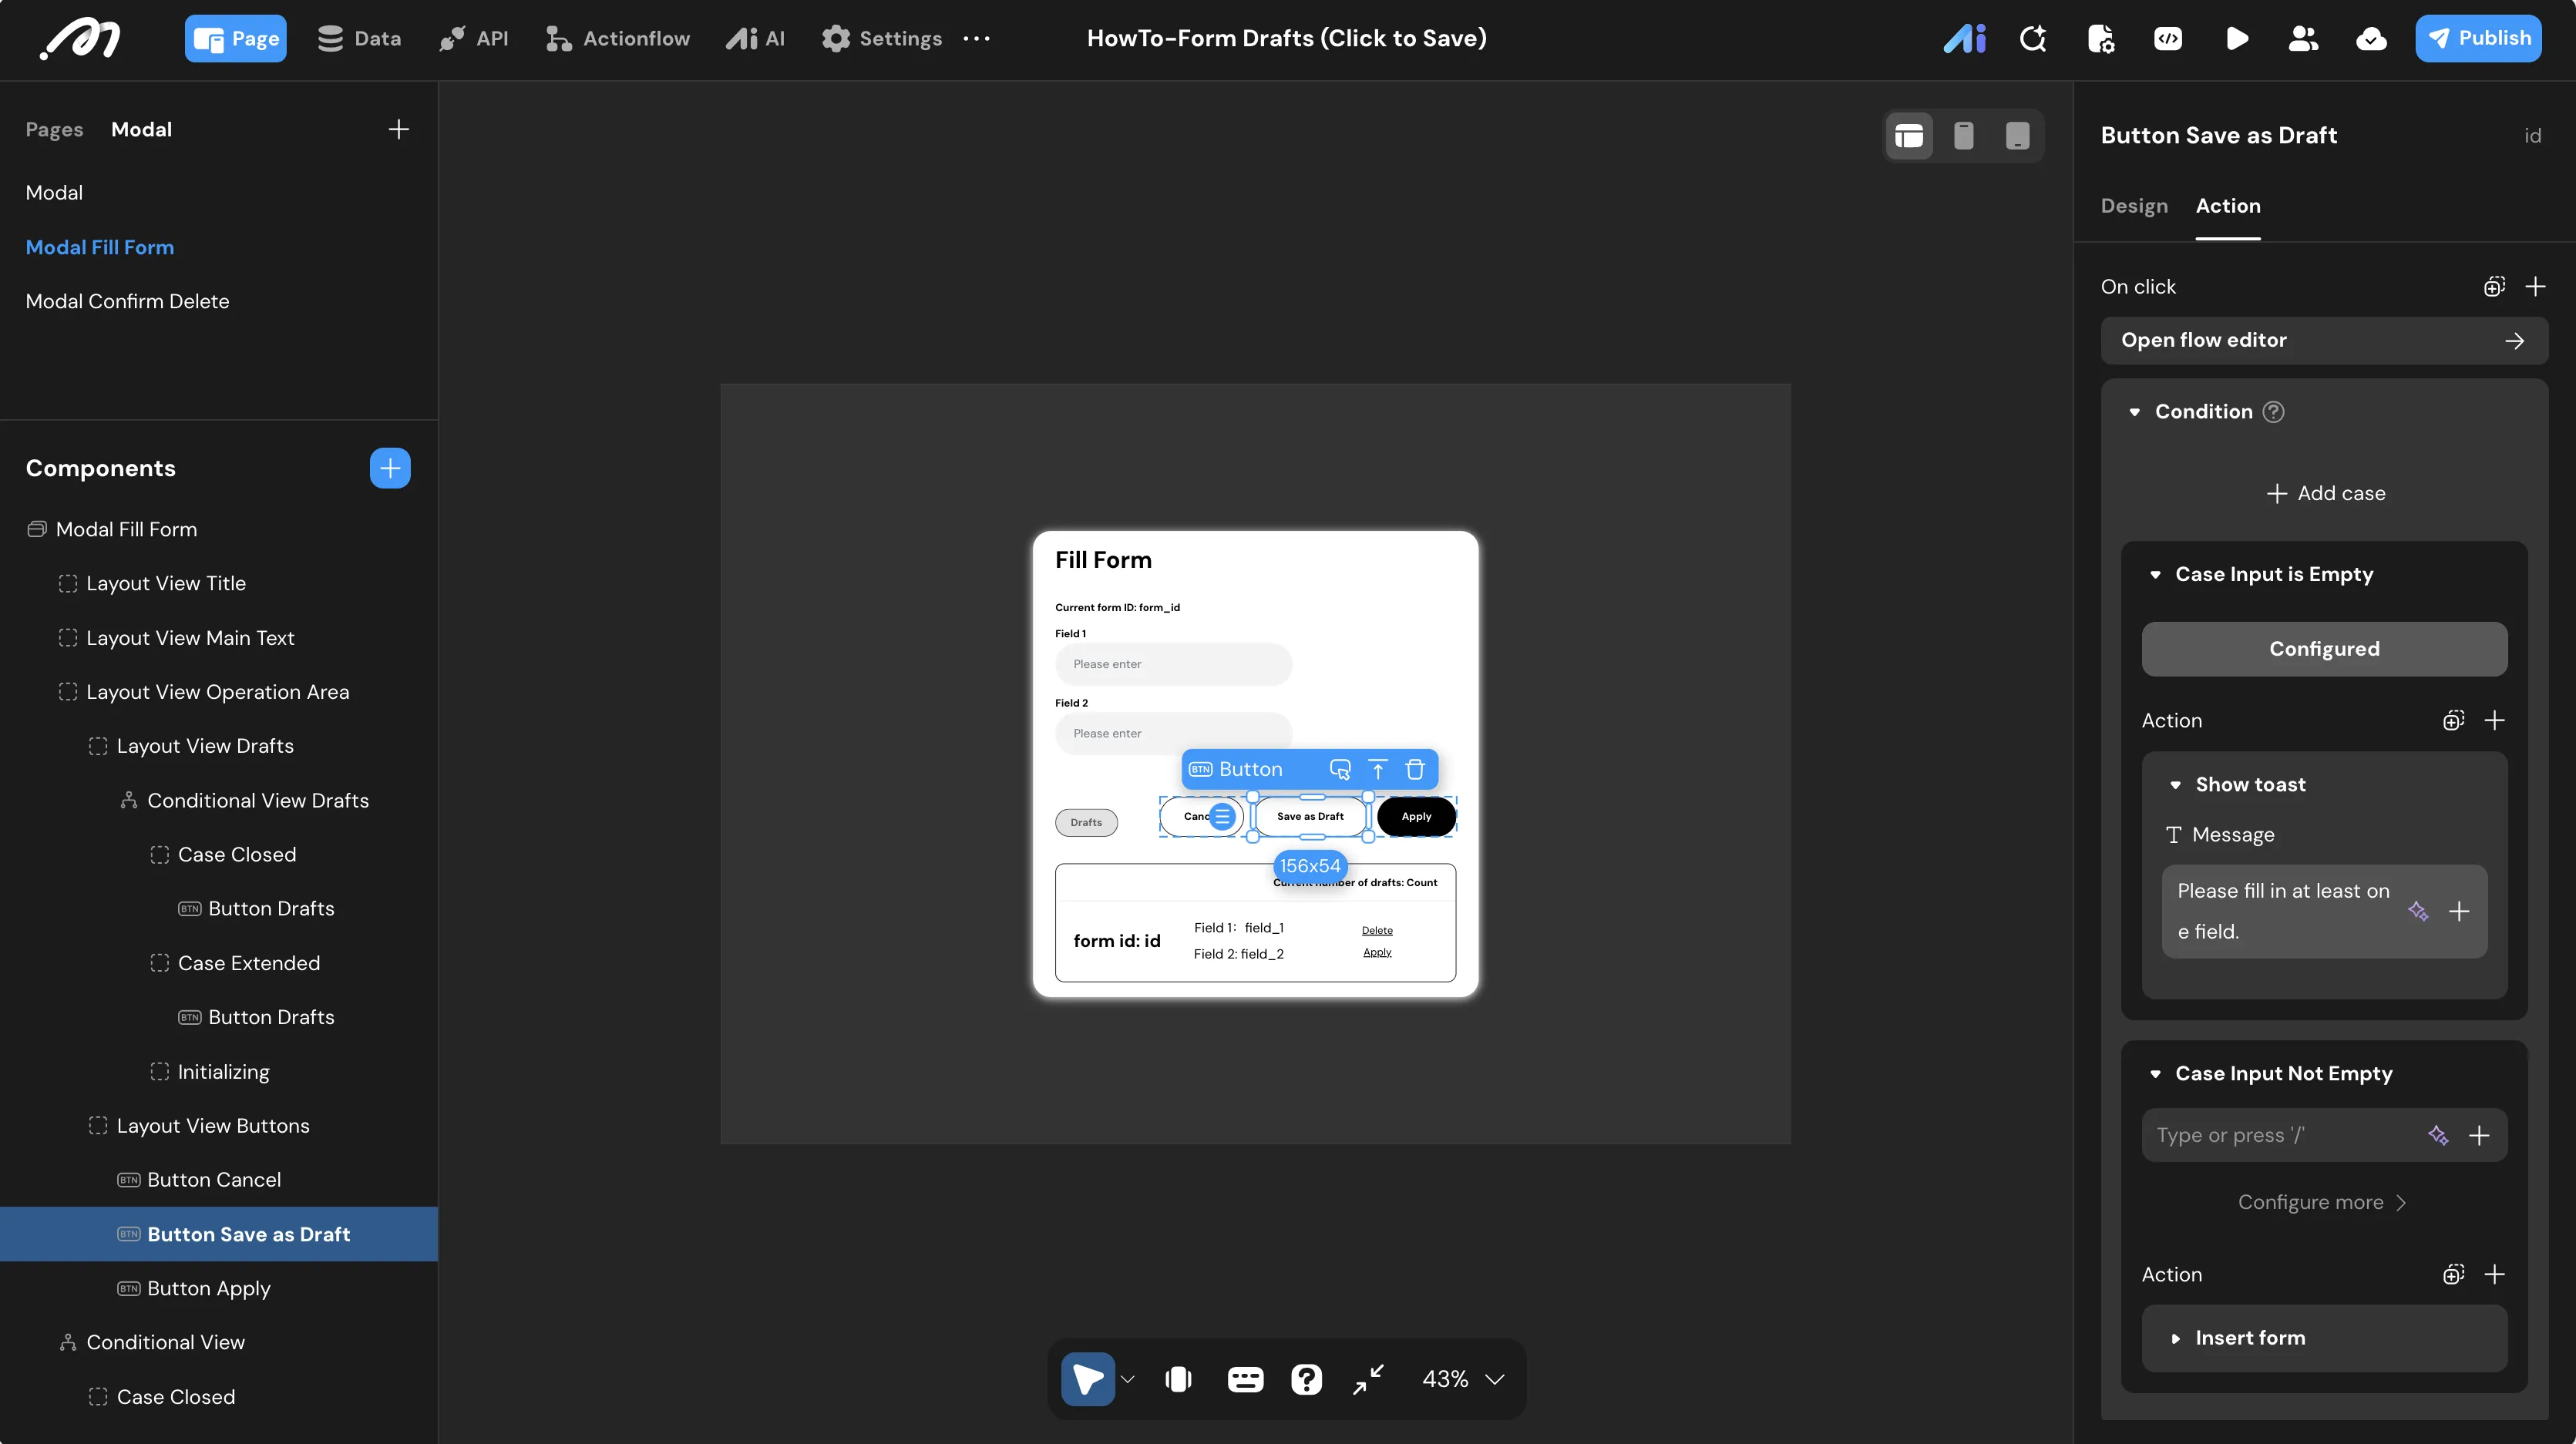Click the Configured condition button
The height and width of the screenshot is (1444, 2576).
click(2324, 649)
